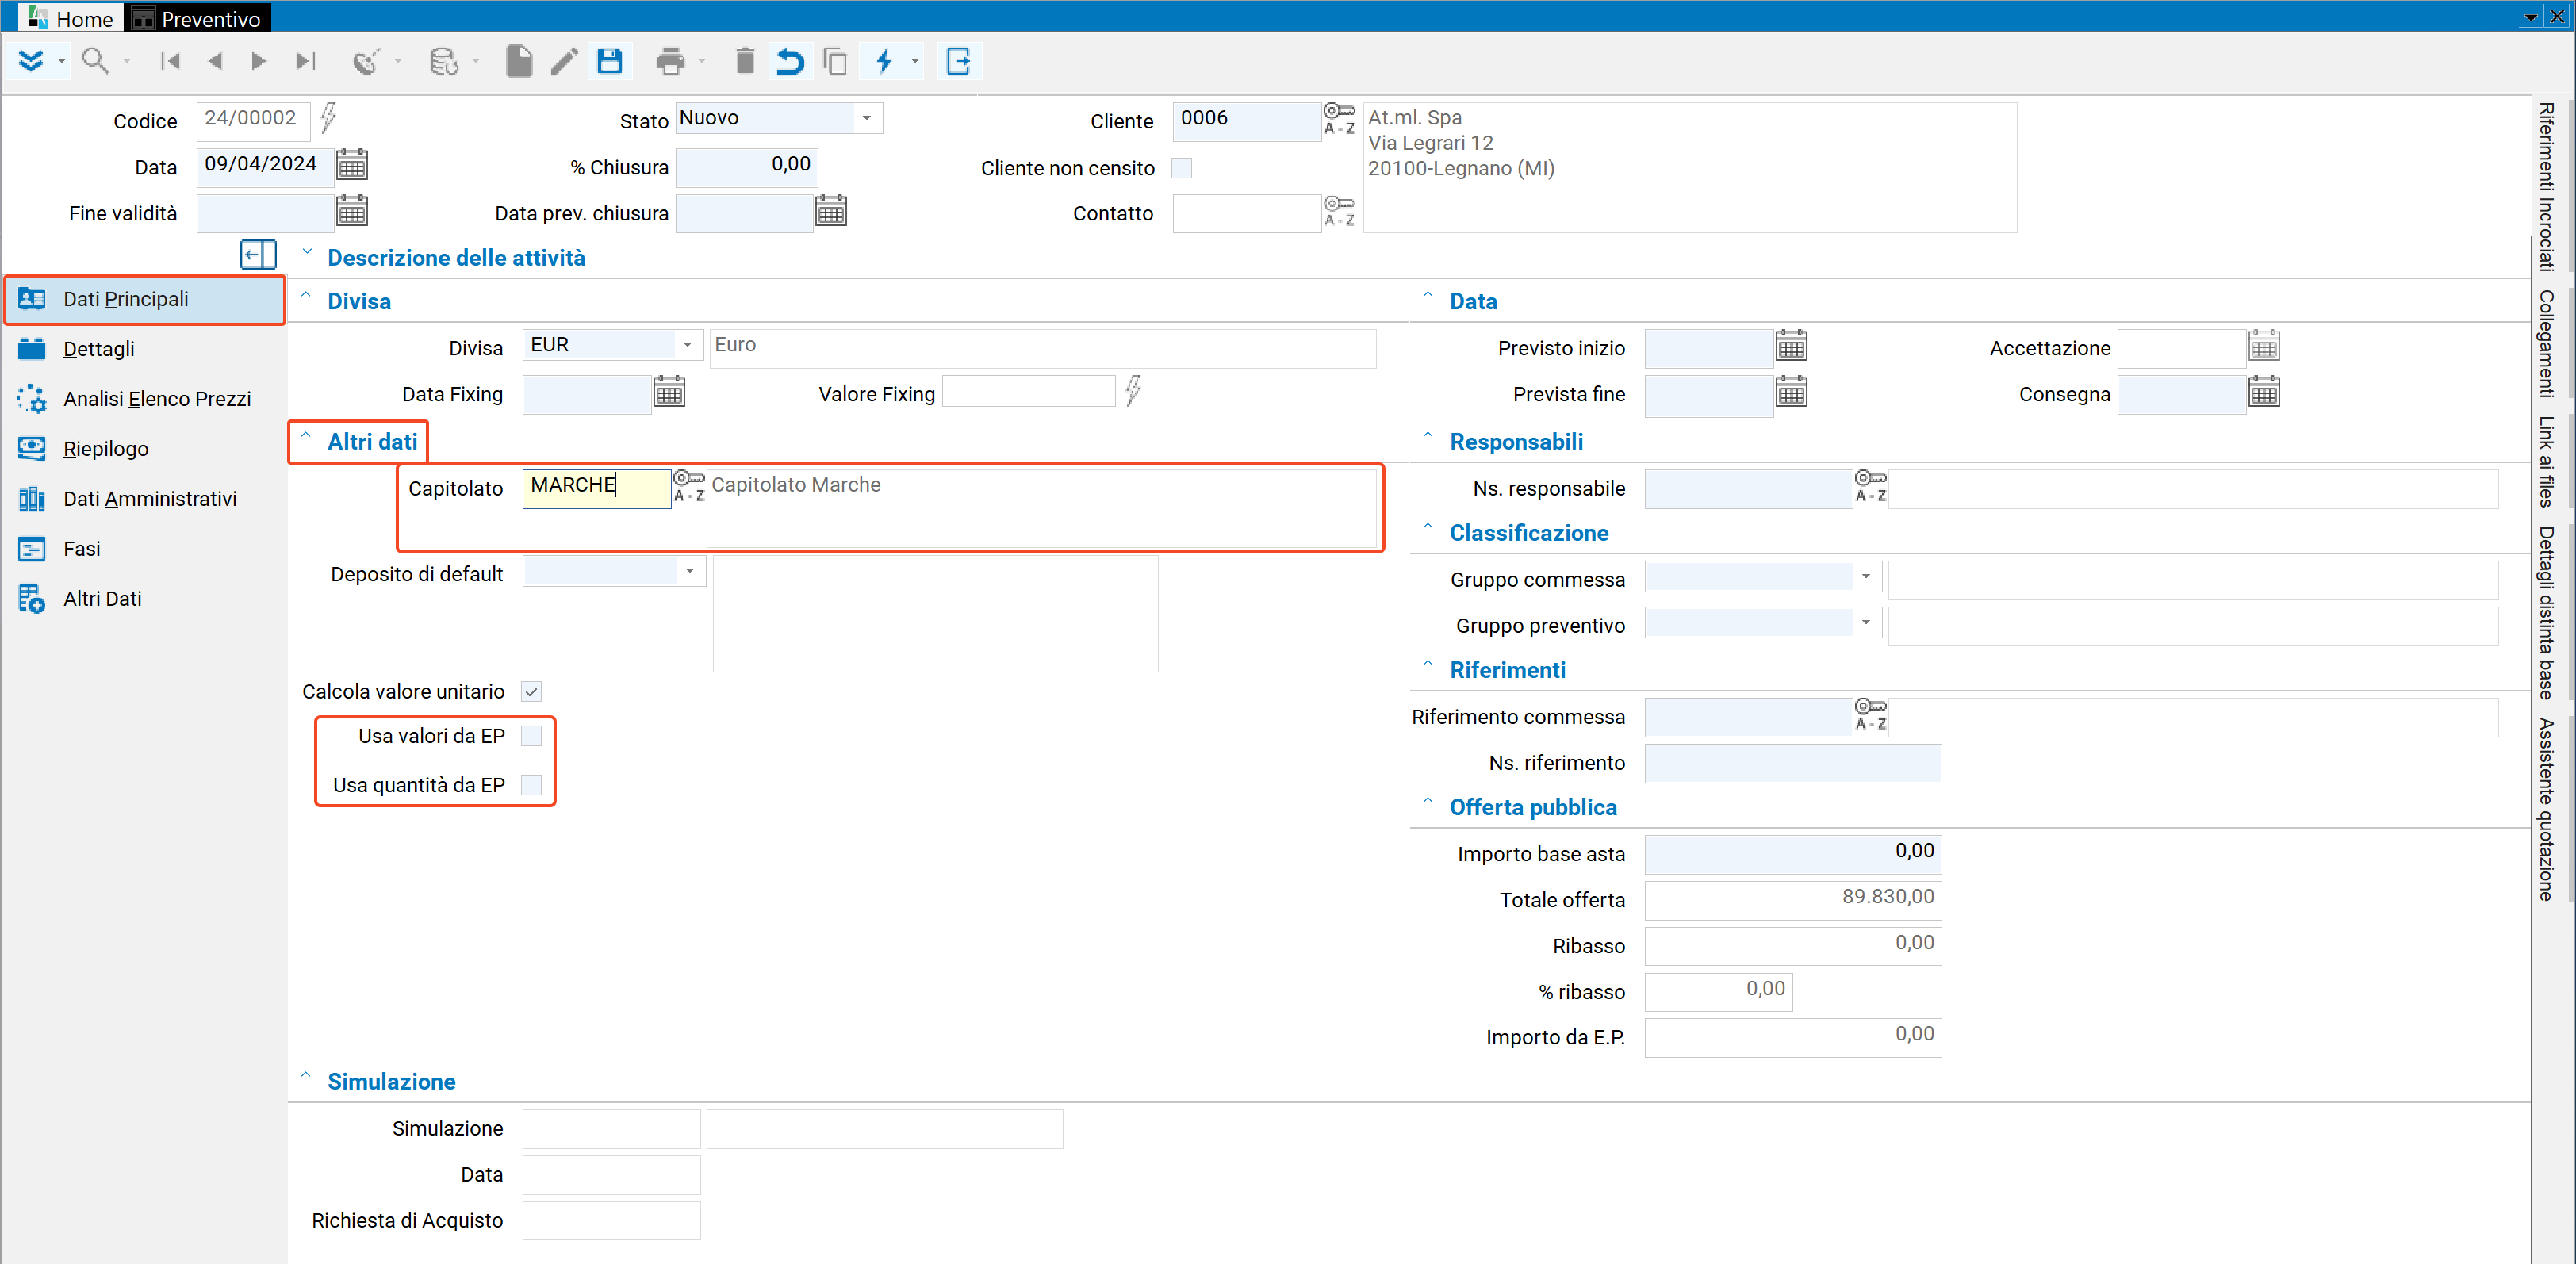Open calendar for Previsto inizio

(x=1791, y=346)
